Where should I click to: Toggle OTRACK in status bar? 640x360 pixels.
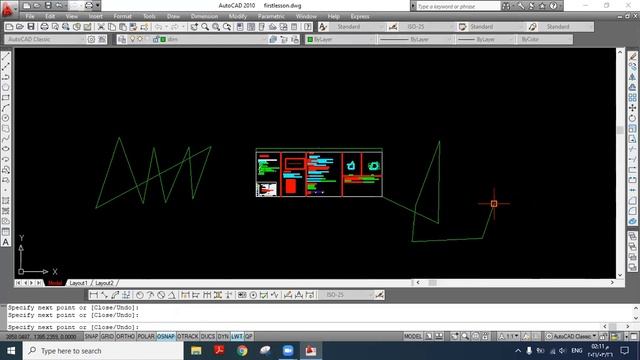(188, 336)
